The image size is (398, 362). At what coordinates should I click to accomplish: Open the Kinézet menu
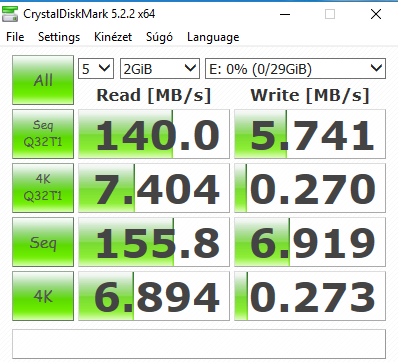click(x=113, y=37)
